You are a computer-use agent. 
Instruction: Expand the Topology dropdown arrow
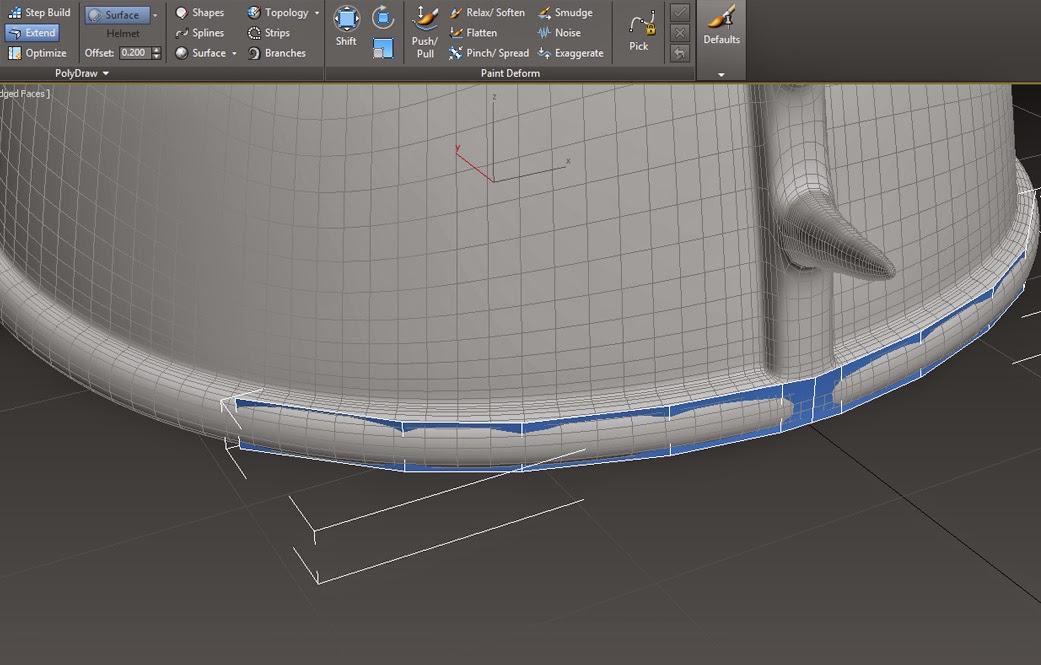(x=317, y=13)
